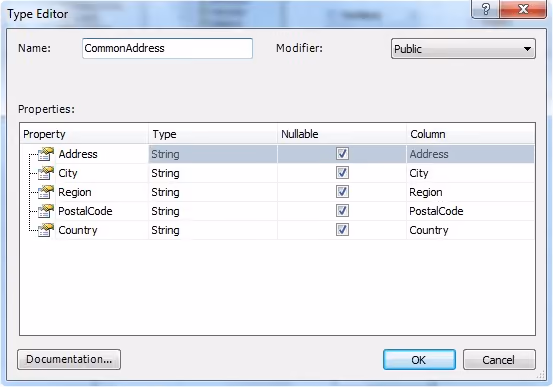Screen dimensions: 553x387
Task: Toggle Nullable checkbox for Address
Action: (x=342, y=154)
